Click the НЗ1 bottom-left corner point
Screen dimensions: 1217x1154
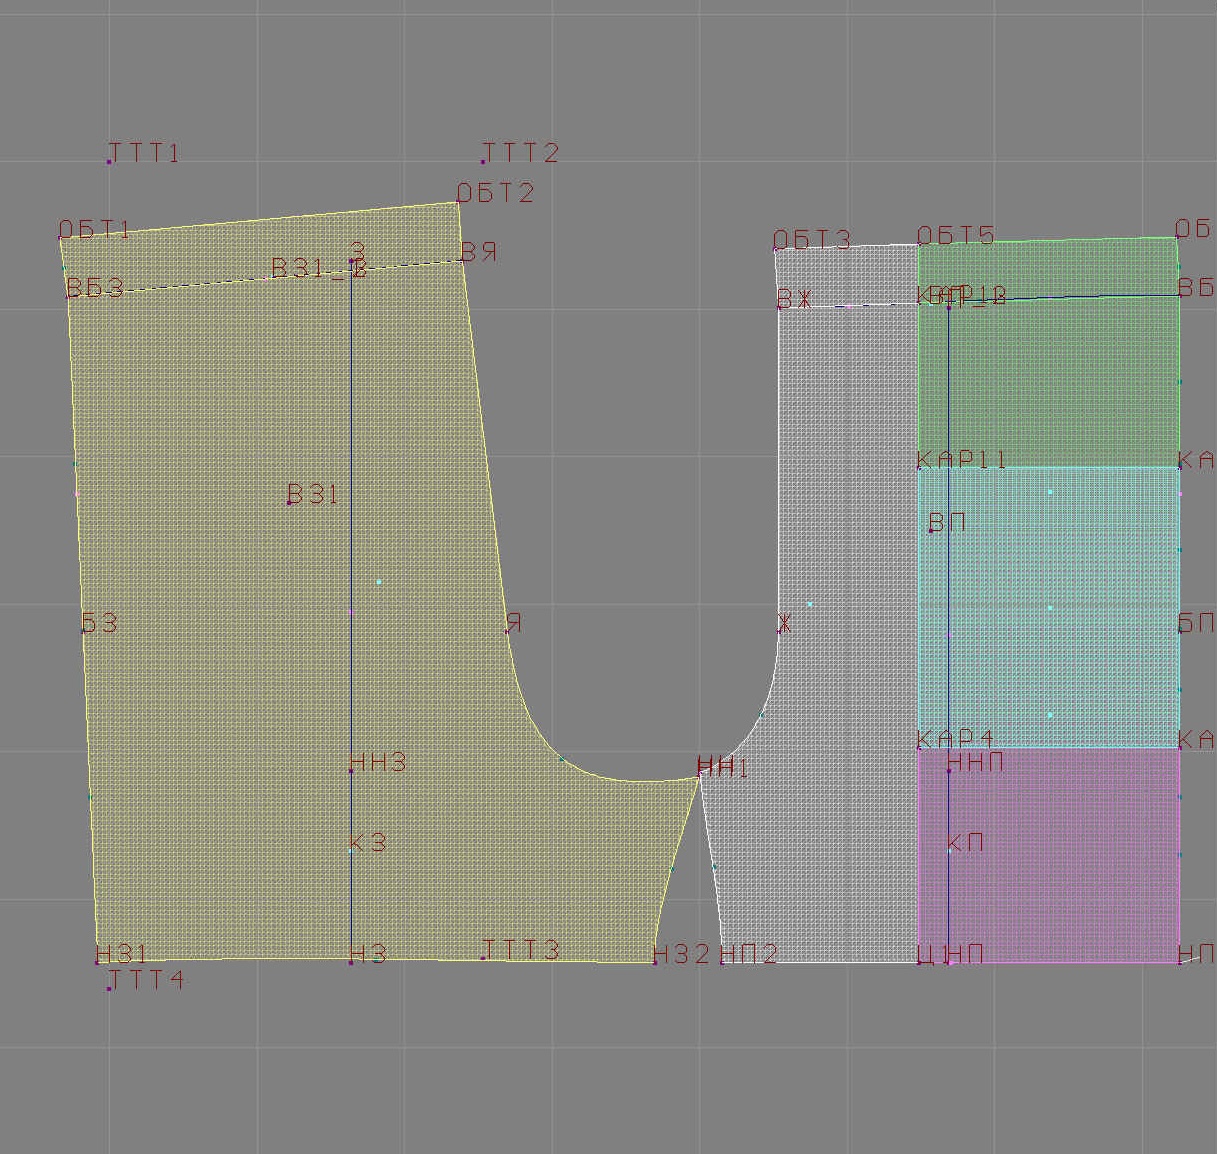coord(97,962)
